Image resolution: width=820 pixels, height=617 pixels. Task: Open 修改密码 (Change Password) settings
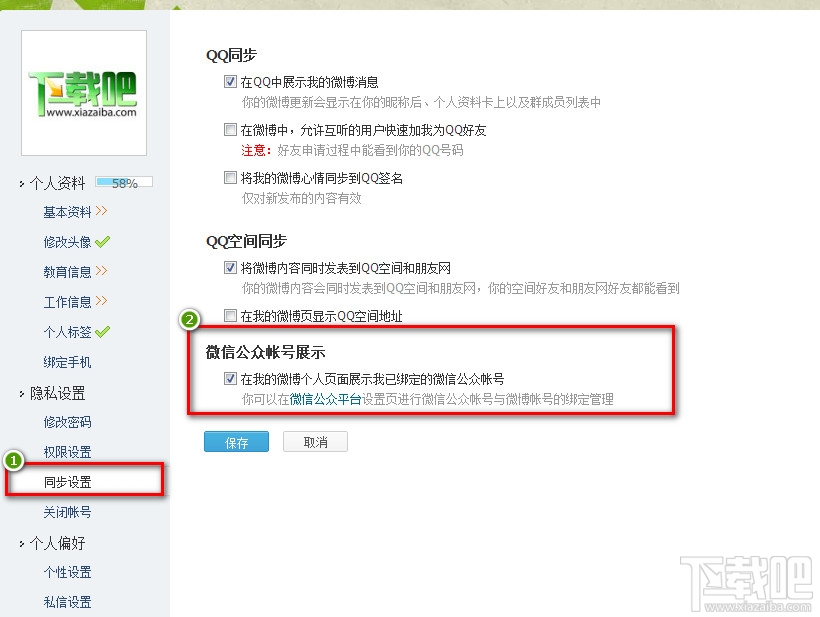tap(67, 422)
